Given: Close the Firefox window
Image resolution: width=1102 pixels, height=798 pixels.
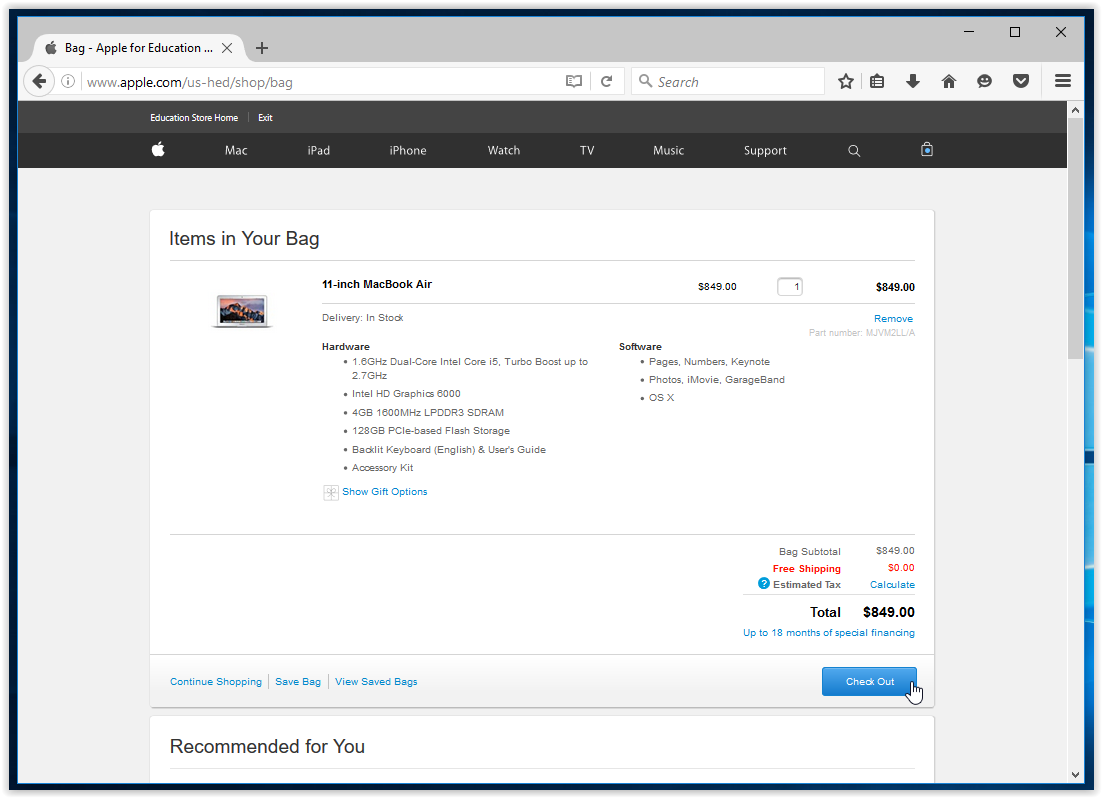Looking at the screenshot, I should click(x=1061, y=32).
